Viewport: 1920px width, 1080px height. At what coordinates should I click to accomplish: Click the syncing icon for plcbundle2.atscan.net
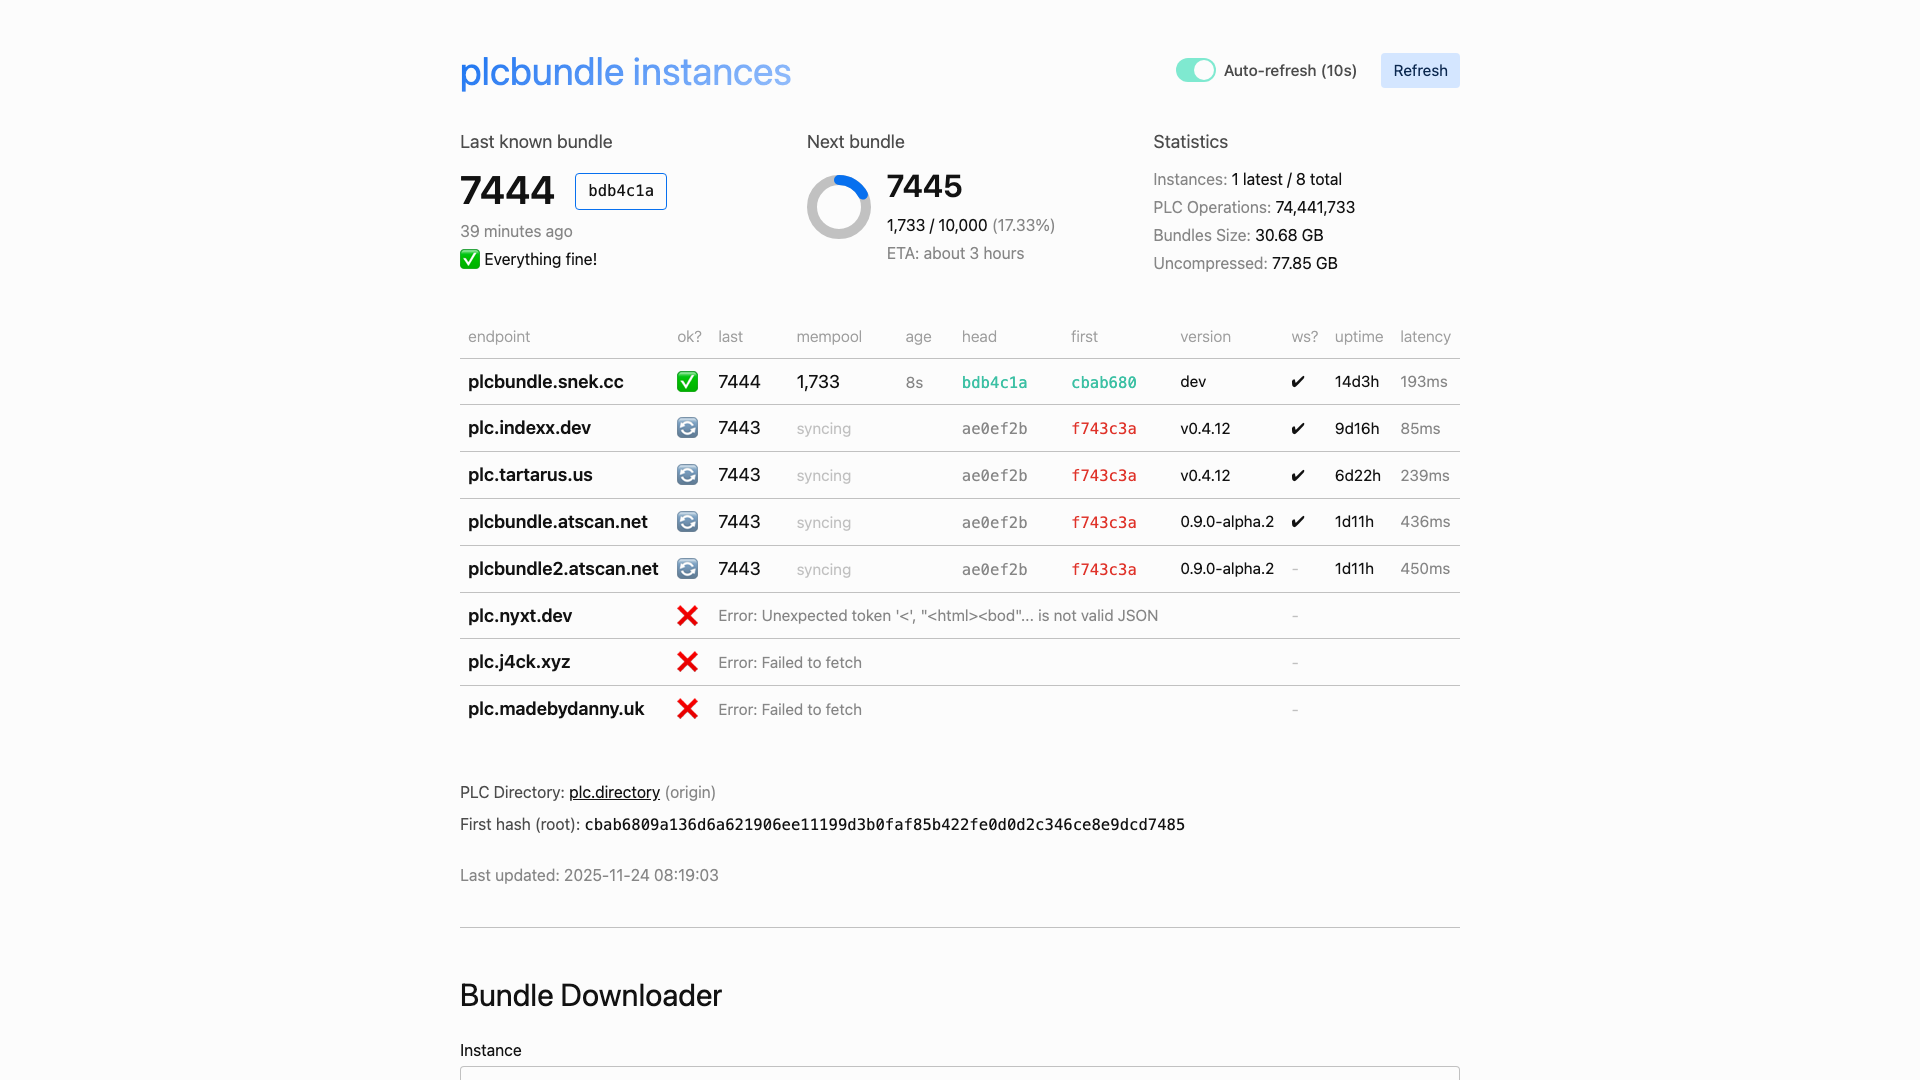click(687, 568)
